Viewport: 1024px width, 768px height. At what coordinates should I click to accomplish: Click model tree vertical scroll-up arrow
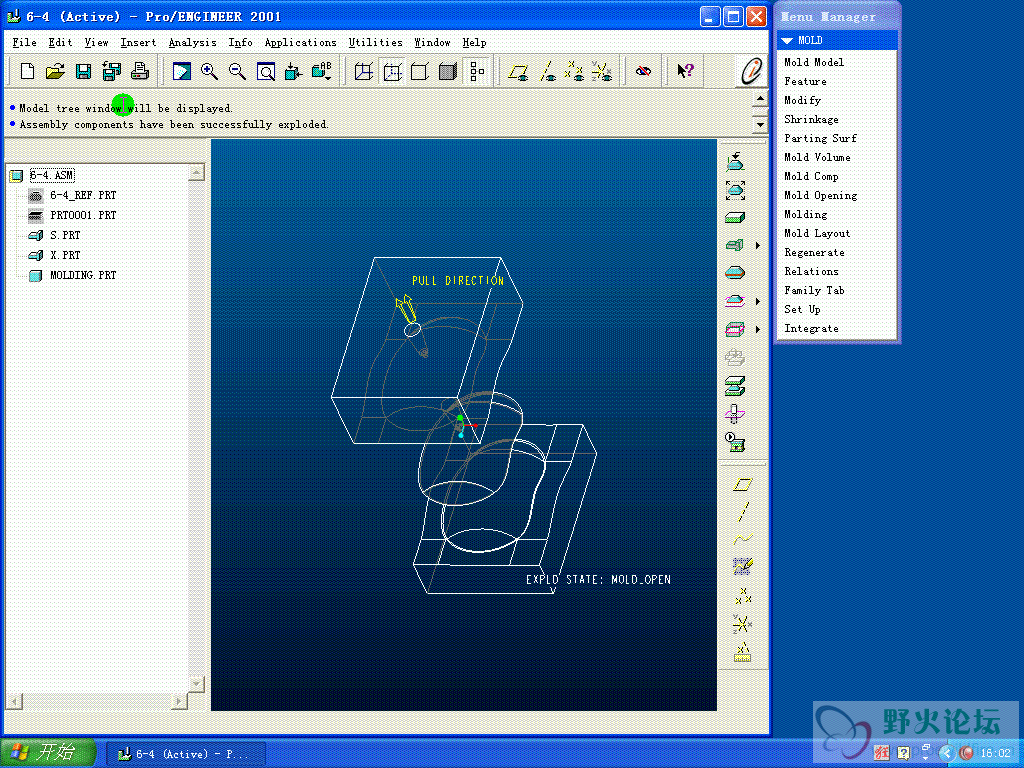(197, 172)
